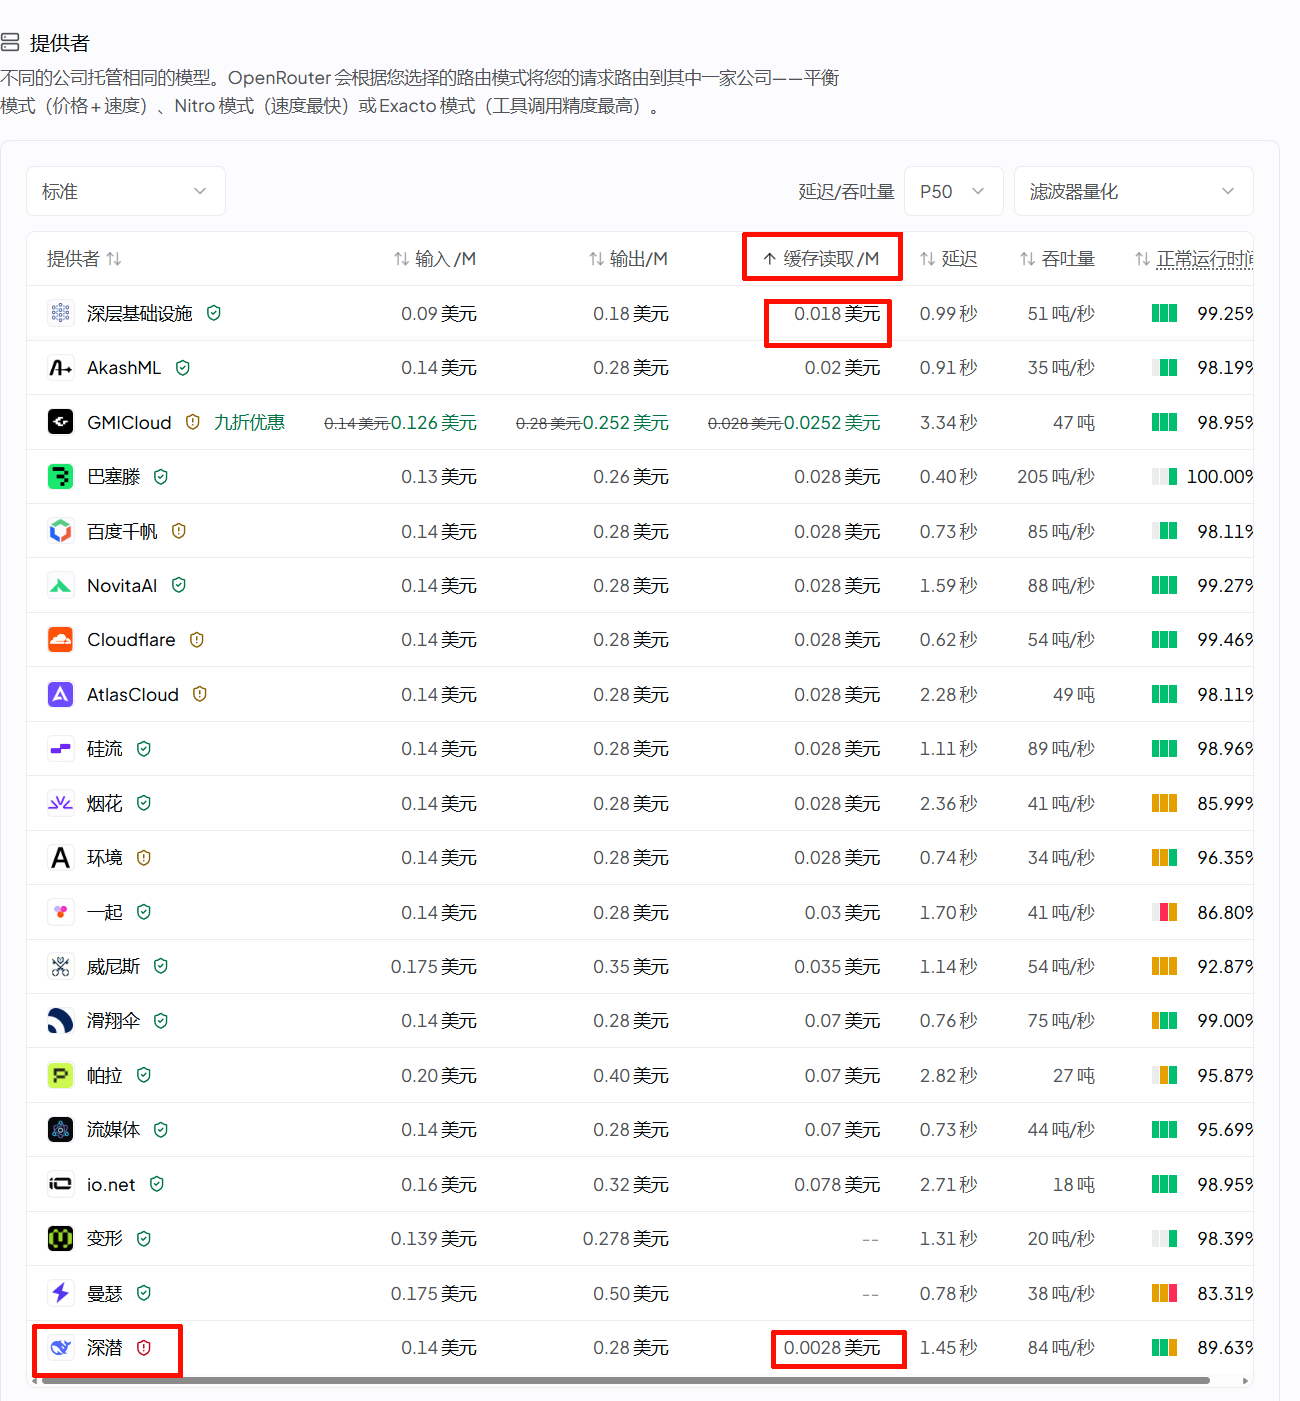
Task: Click red shield badge next to 深潜
Action: click(144, 1347)
